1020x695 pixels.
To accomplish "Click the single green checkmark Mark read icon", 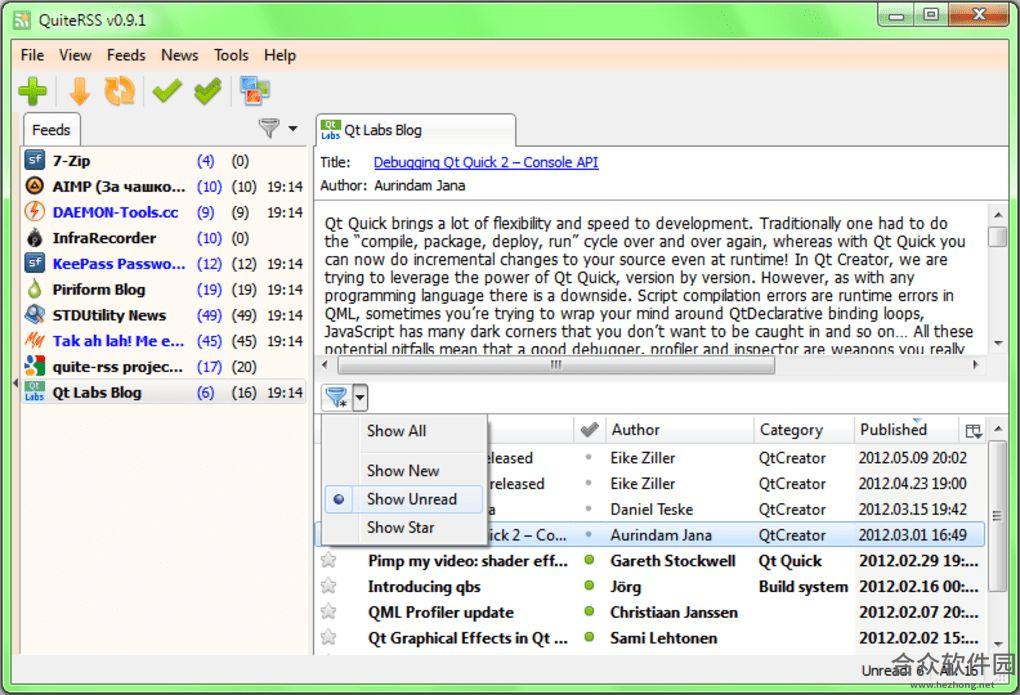I will tap(167, 91).
